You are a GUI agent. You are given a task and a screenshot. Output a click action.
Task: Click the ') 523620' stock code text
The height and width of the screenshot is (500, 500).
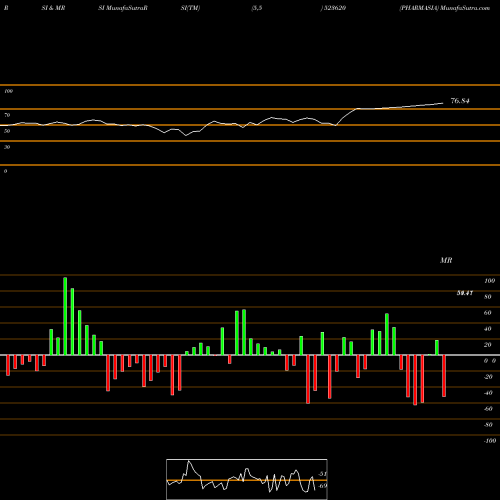coord(333,8)
